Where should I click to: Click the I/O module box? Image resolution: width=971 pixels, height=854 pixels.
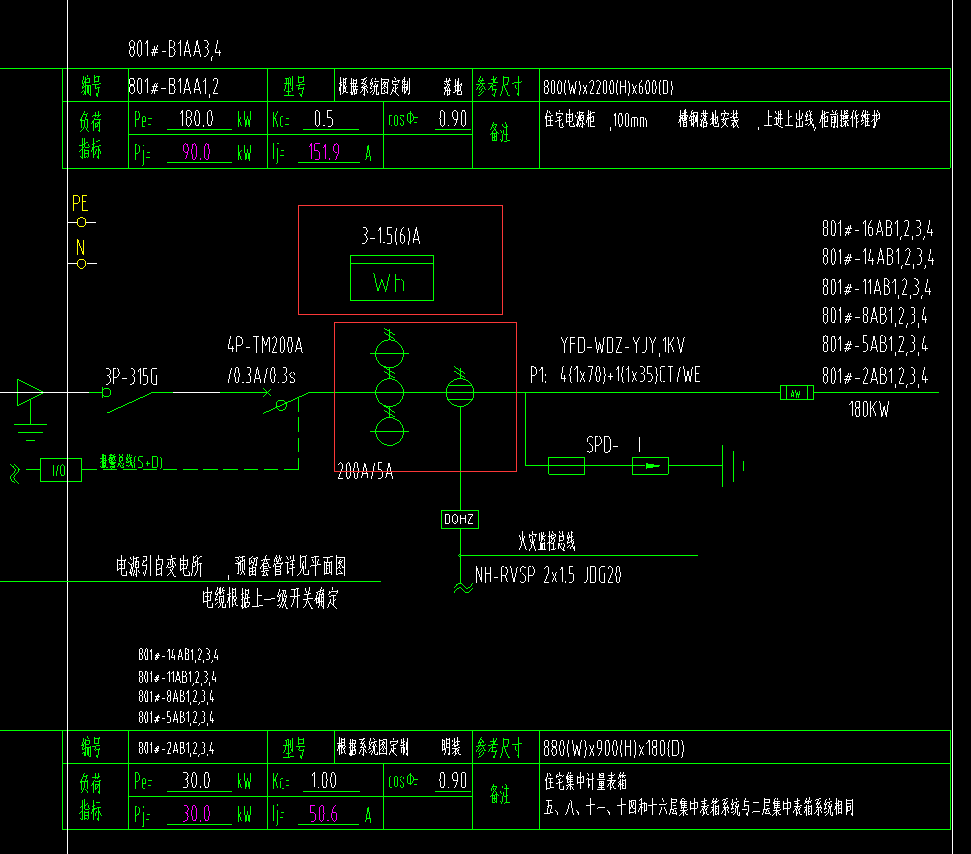(61, 470)
